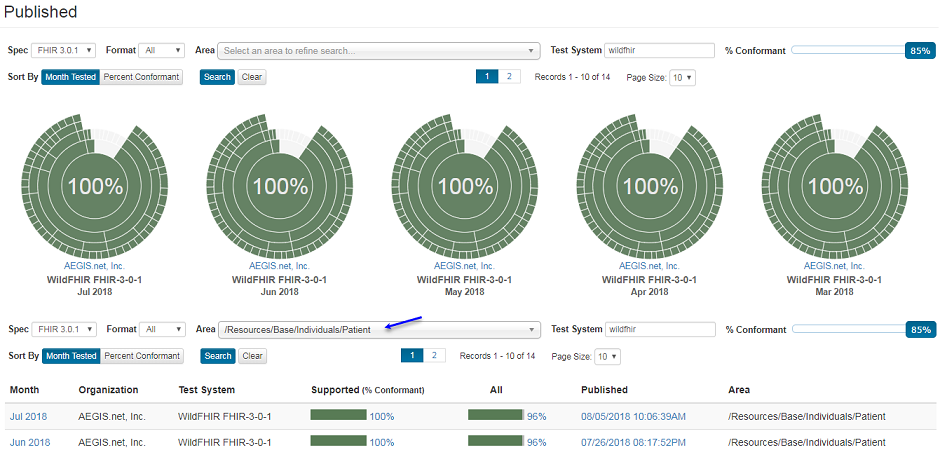The height and width of the screenshot is (457, 940).
Task: Open the Mar 2018 sunburst conformance chart
Action: pos(834,186)
